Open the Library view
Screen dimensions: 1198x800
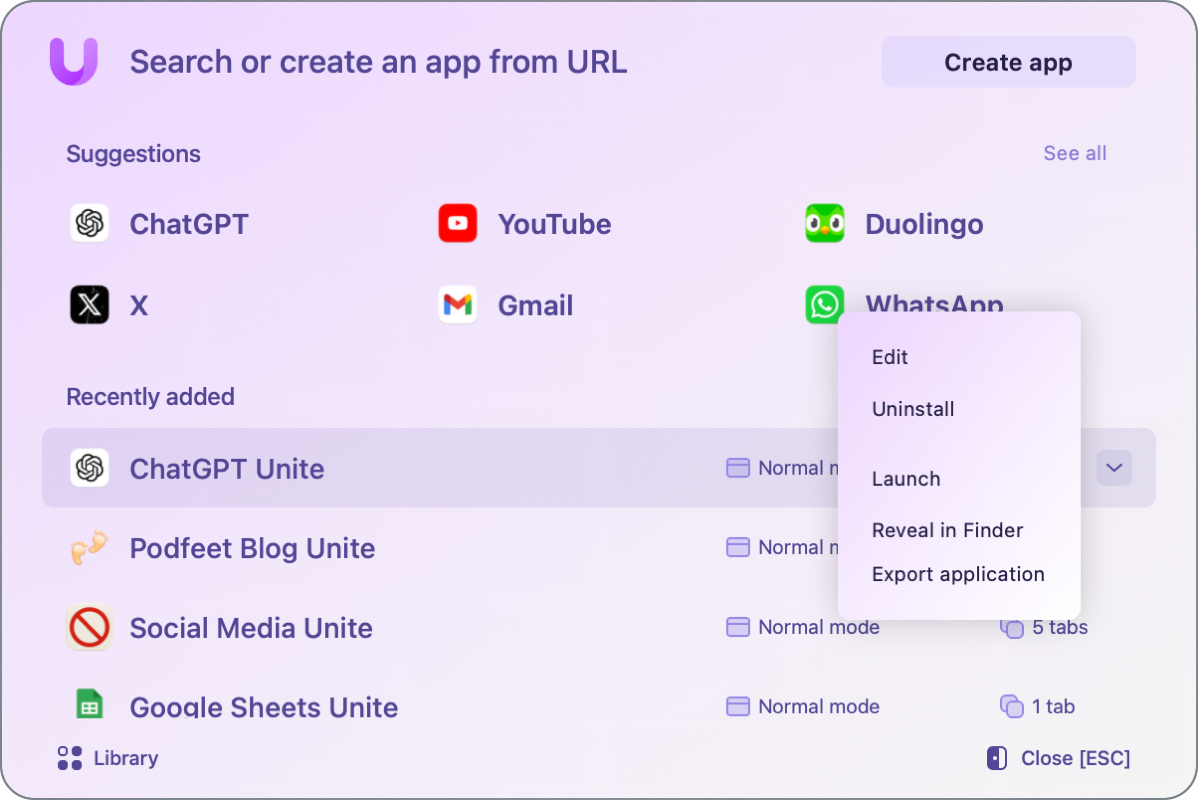(x=107, y=758)
